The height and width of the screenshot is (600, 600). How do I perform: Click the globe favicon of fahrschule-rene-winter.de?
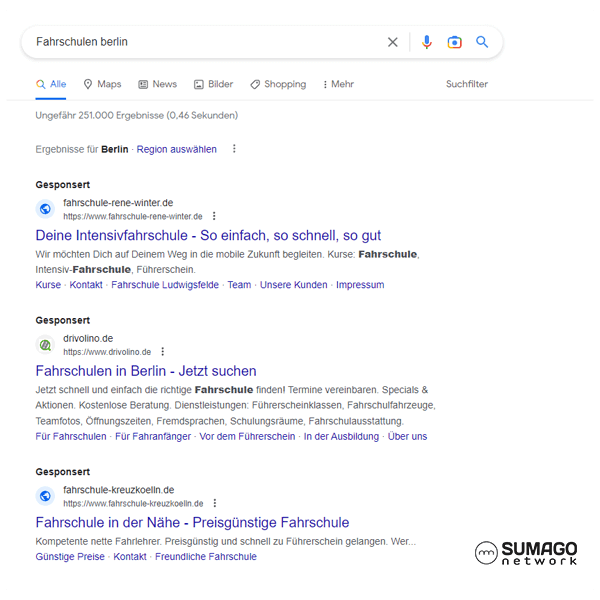pos(45,209)
